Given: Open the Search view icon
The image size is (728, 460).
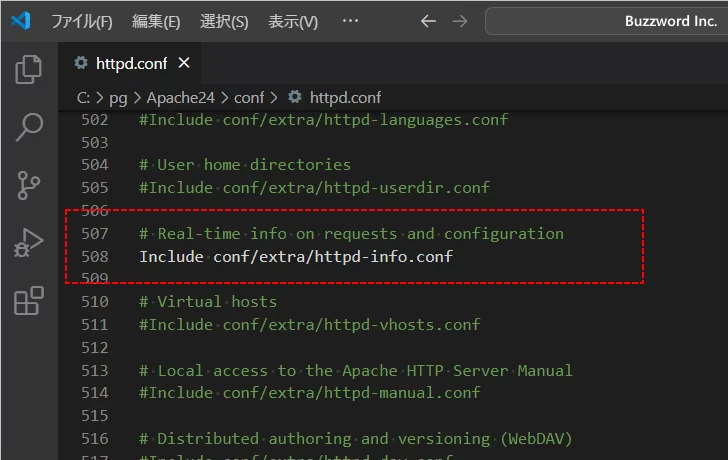Looking at the screenshot, I should [x=29, y=127].
